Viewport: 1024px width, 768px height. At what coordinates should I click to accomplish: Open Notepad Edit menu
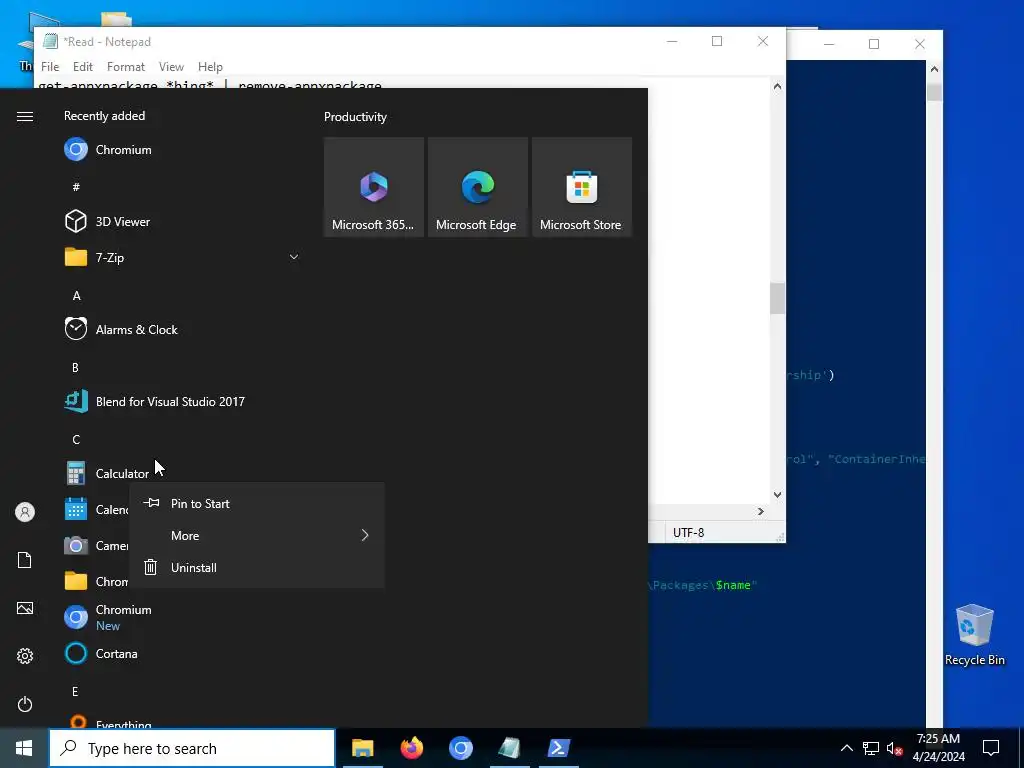point(83,67)
